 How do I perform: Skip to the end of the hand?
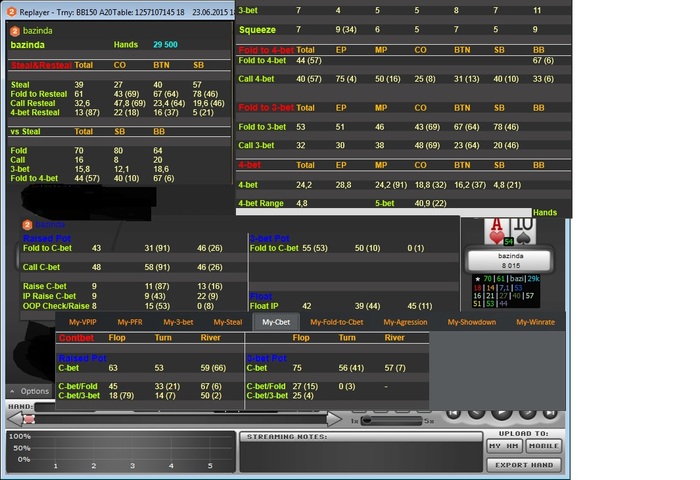(x=550, y=413)
